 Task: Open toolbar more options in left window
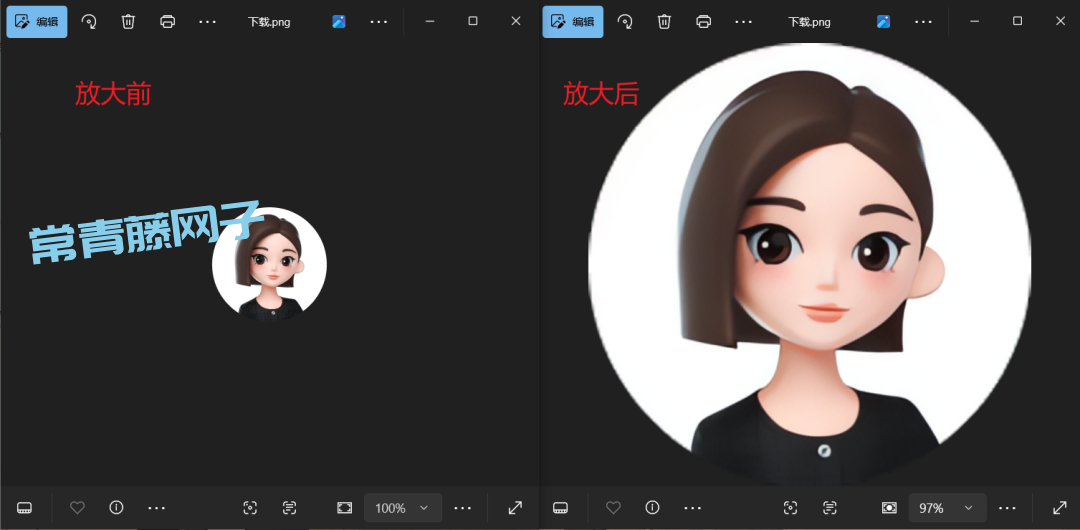tap(207, 21)
